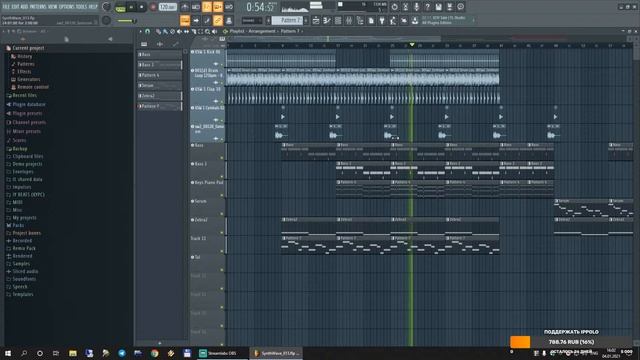Viewport: 640px width, 360px height.
Task: Toggle the orange recording countdown icon
Action: click(207, 7)
